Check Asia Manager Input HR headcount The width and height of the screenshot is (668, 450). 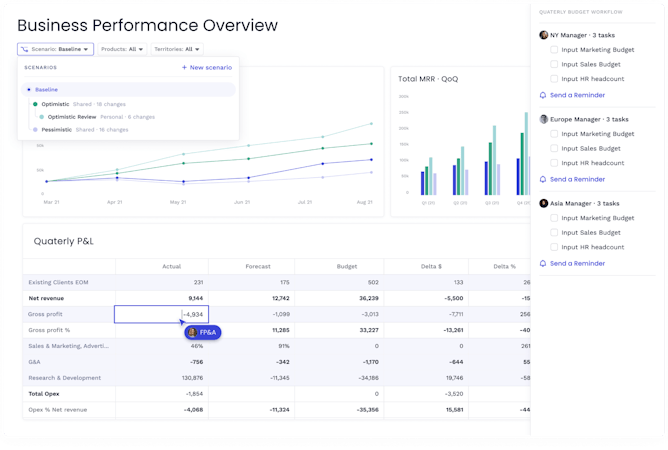pyautogui.click(x=554, y=247)
